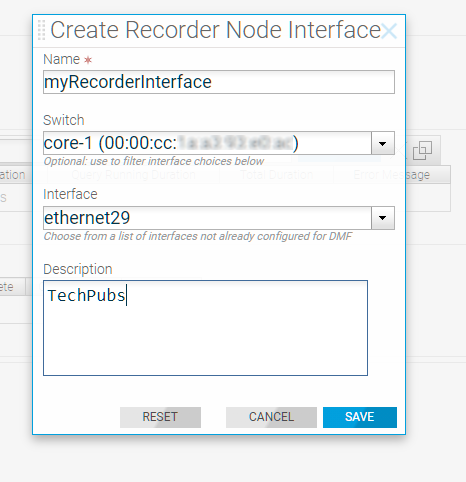Close the Create Recorder Node Interface dialog

point(389,31)
